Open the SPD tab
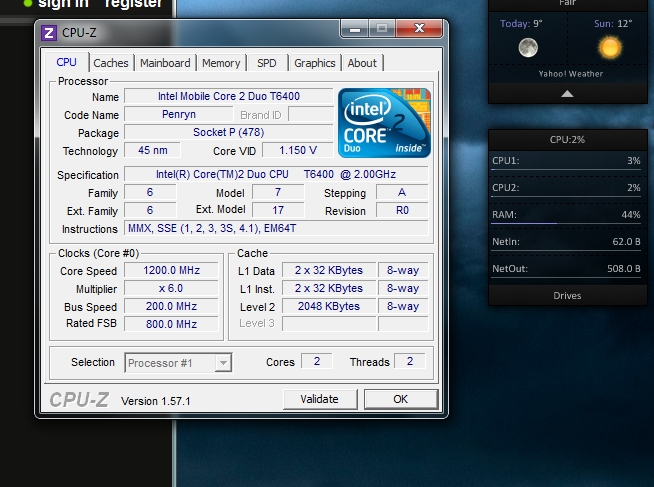Screen dimensions: 654x487 tap(267, 63)
